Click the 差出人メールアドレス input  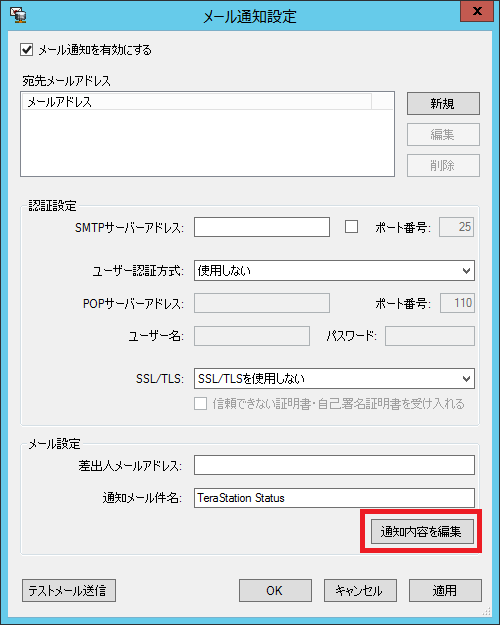[334, 465]
